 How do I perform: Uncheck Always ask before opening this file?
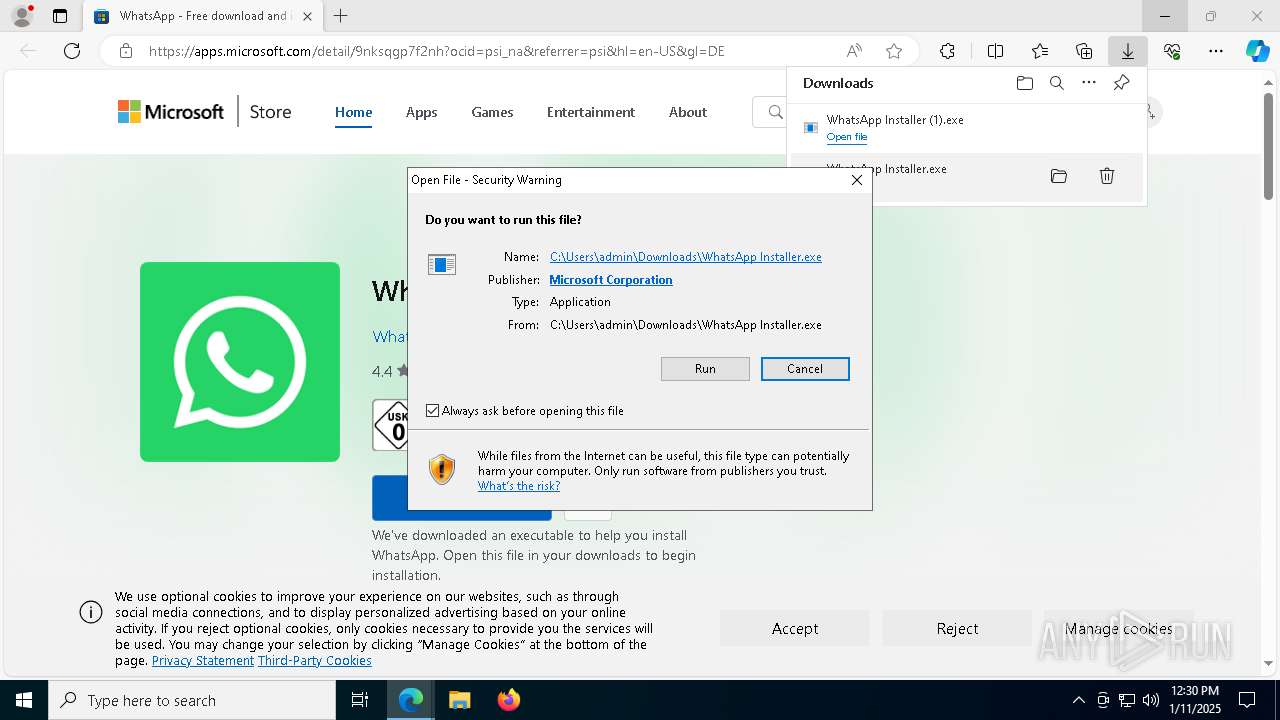tap(432, 411)
